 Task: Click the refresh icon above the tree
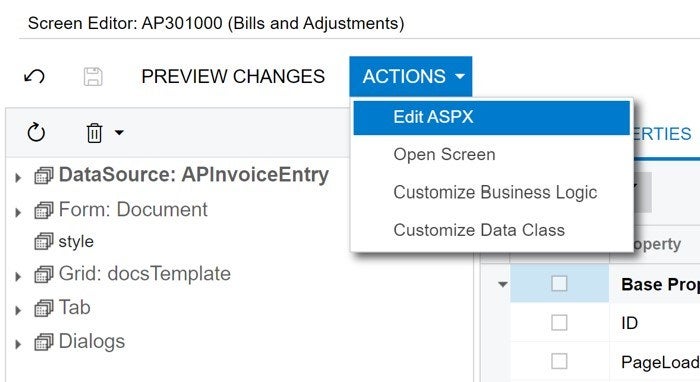(x=36, y=133)
